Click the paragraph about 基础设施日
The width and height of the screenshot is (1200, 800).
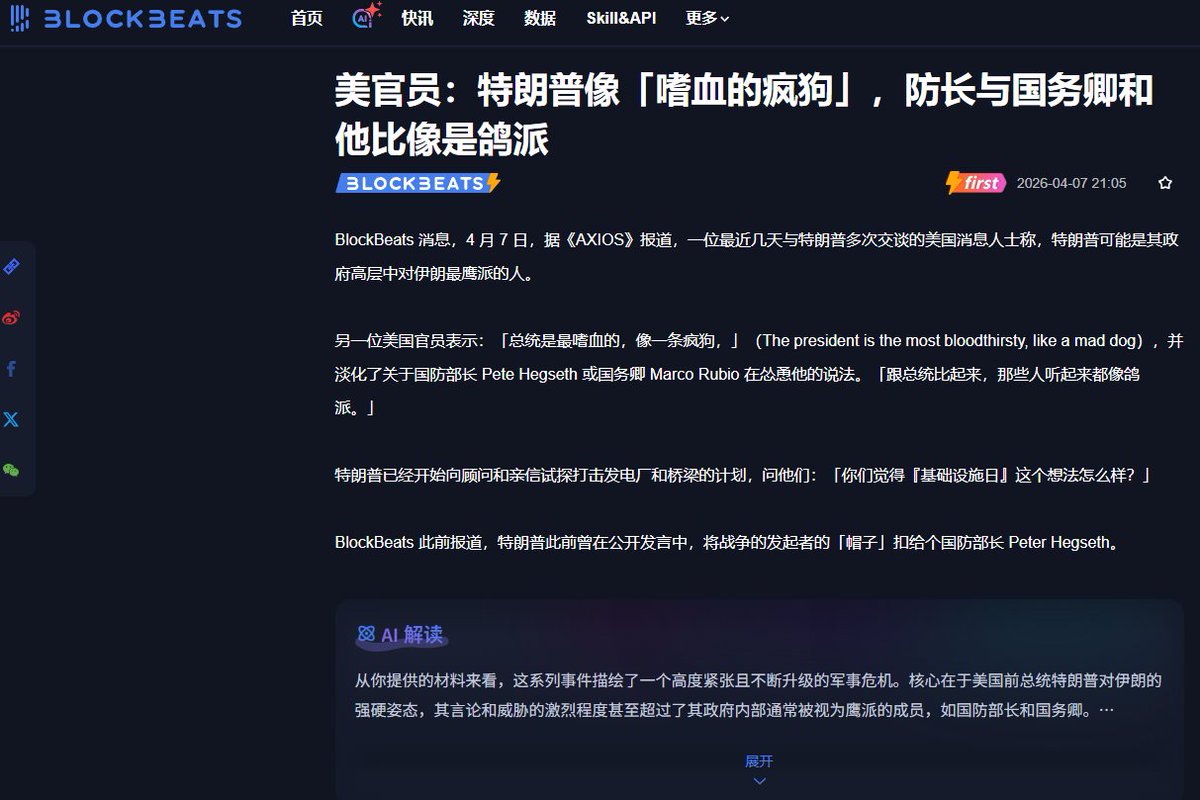(743, 475)
